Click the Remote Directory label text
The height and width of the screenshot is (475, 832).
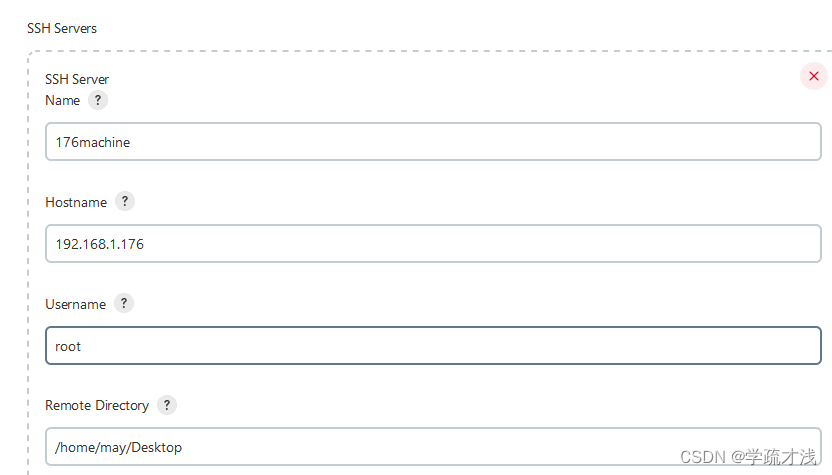[97, 405]
